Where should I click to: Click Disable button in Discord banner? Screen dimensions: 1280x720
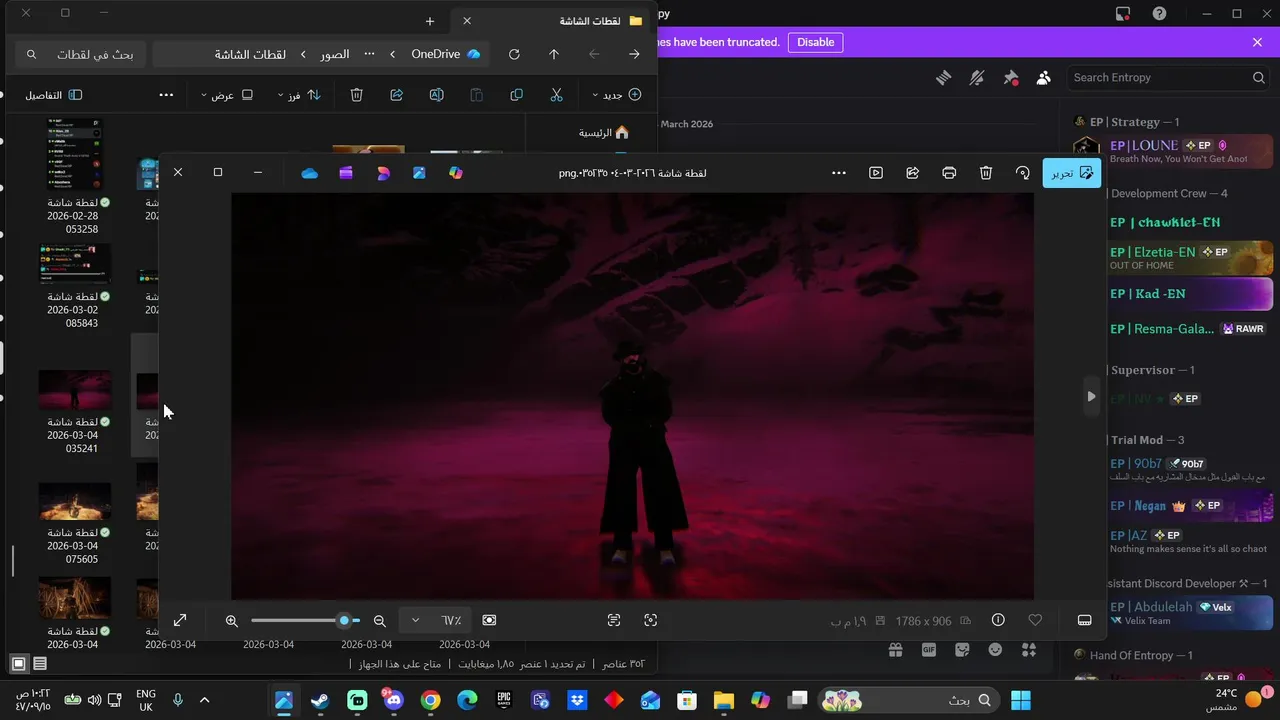(815, 42)
